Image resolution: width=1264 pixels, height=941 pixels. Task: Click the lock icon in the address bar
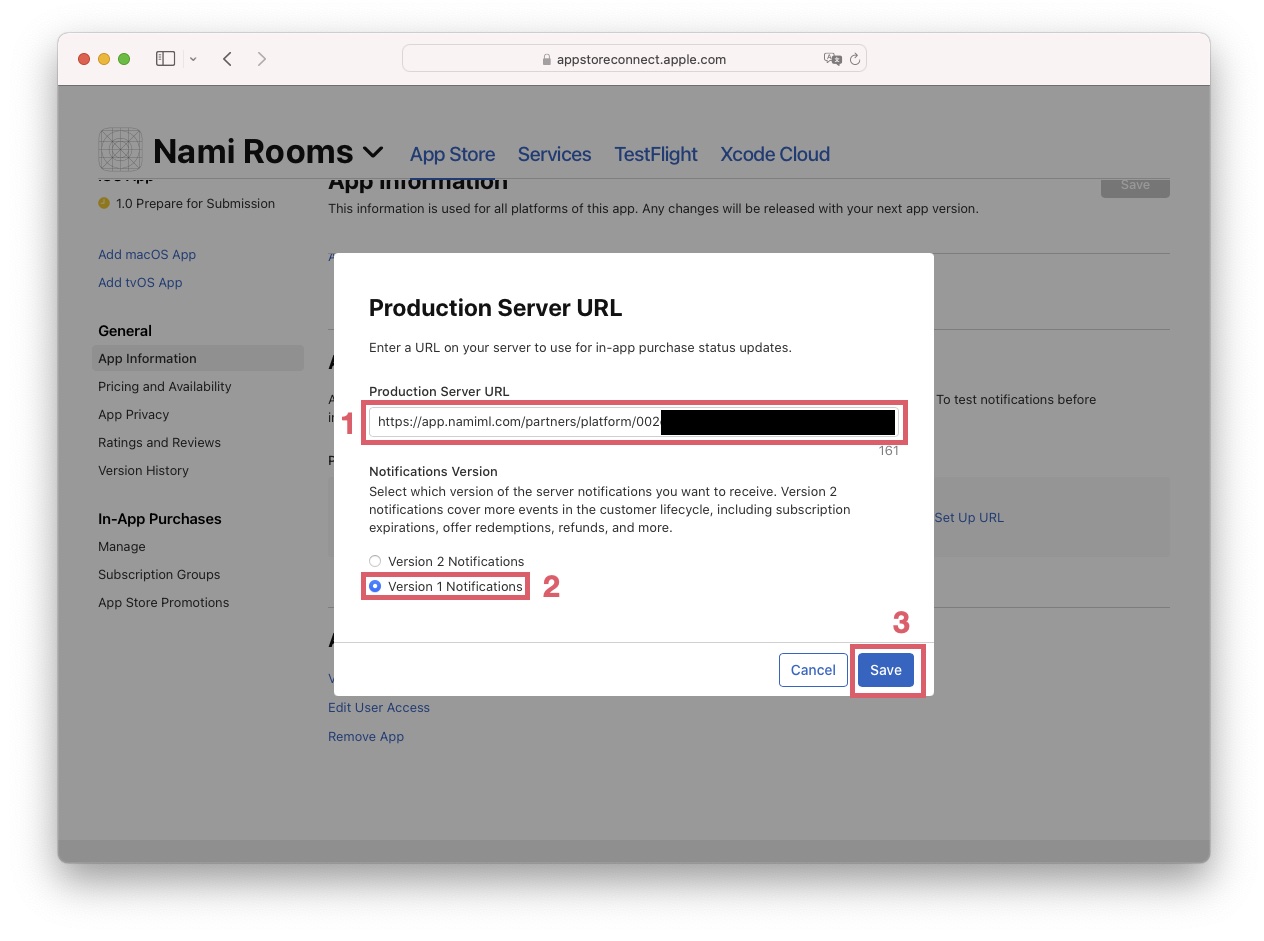tap(546, 59)
